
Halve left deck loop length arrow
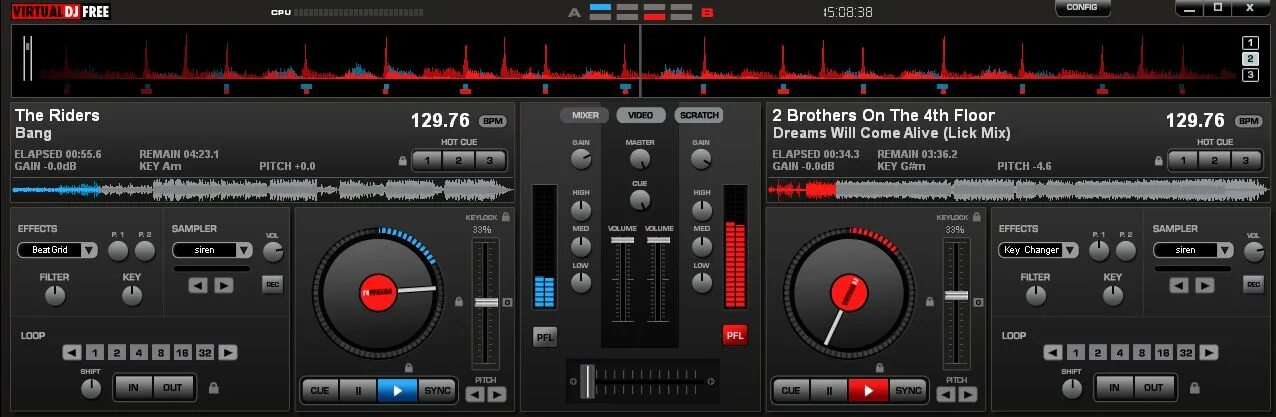(x=72, y=352)
